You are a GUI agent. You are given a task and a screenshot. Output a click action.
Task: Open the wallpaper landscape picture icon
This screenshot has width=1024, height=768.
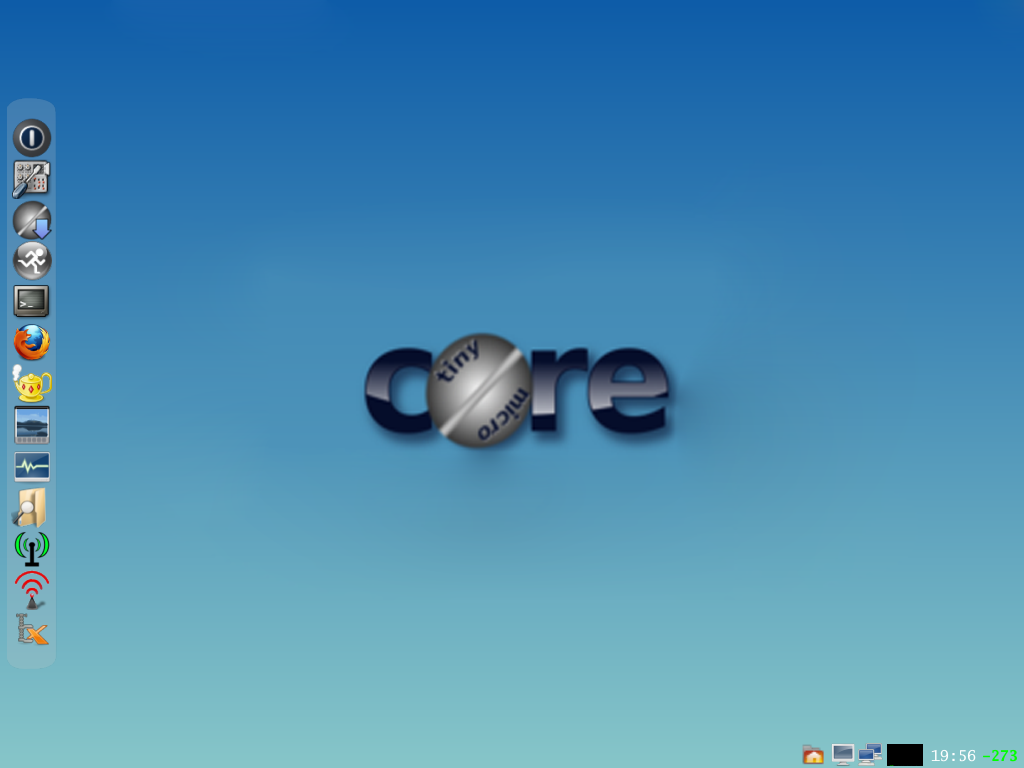[32, 425]
